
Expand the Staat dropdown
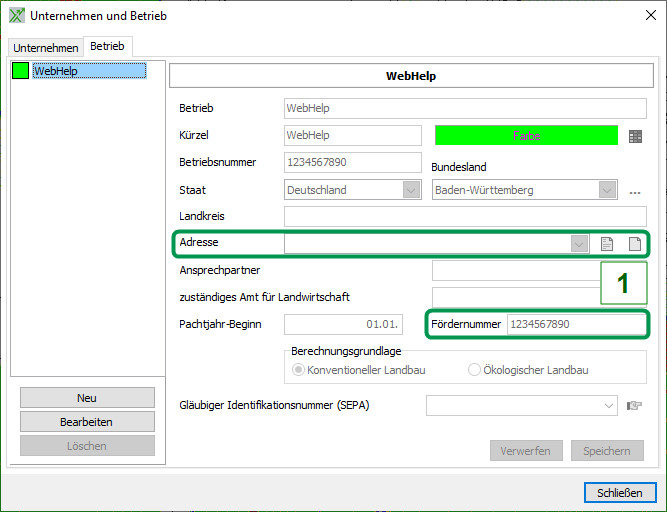[411, 190]
